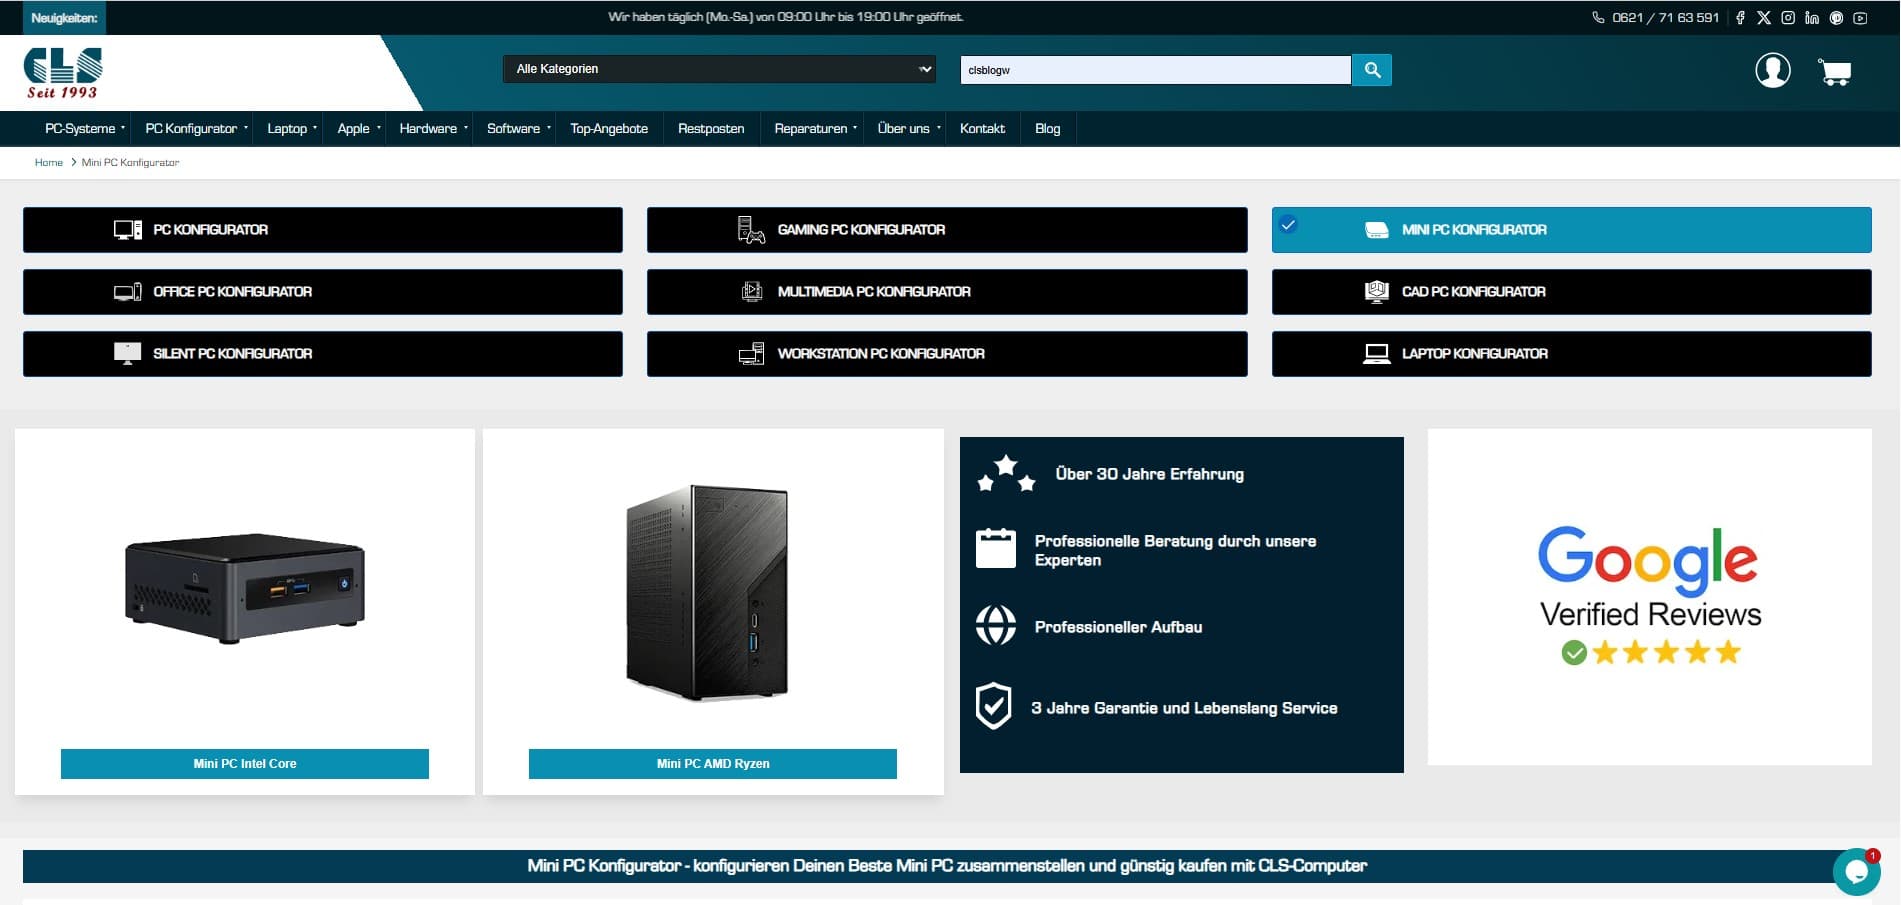Open the Instagram social icon
1901x905 pixels.
[1788, 18]
